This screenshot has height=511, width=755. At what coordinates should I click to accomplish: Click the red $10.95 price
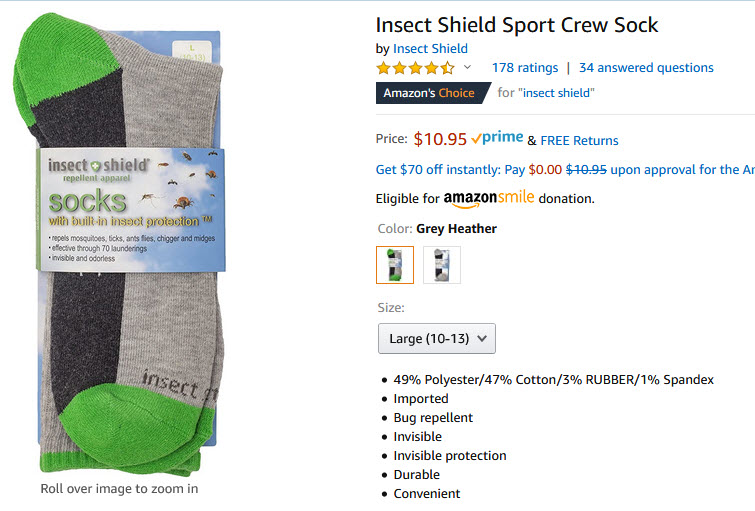point(440,139)
